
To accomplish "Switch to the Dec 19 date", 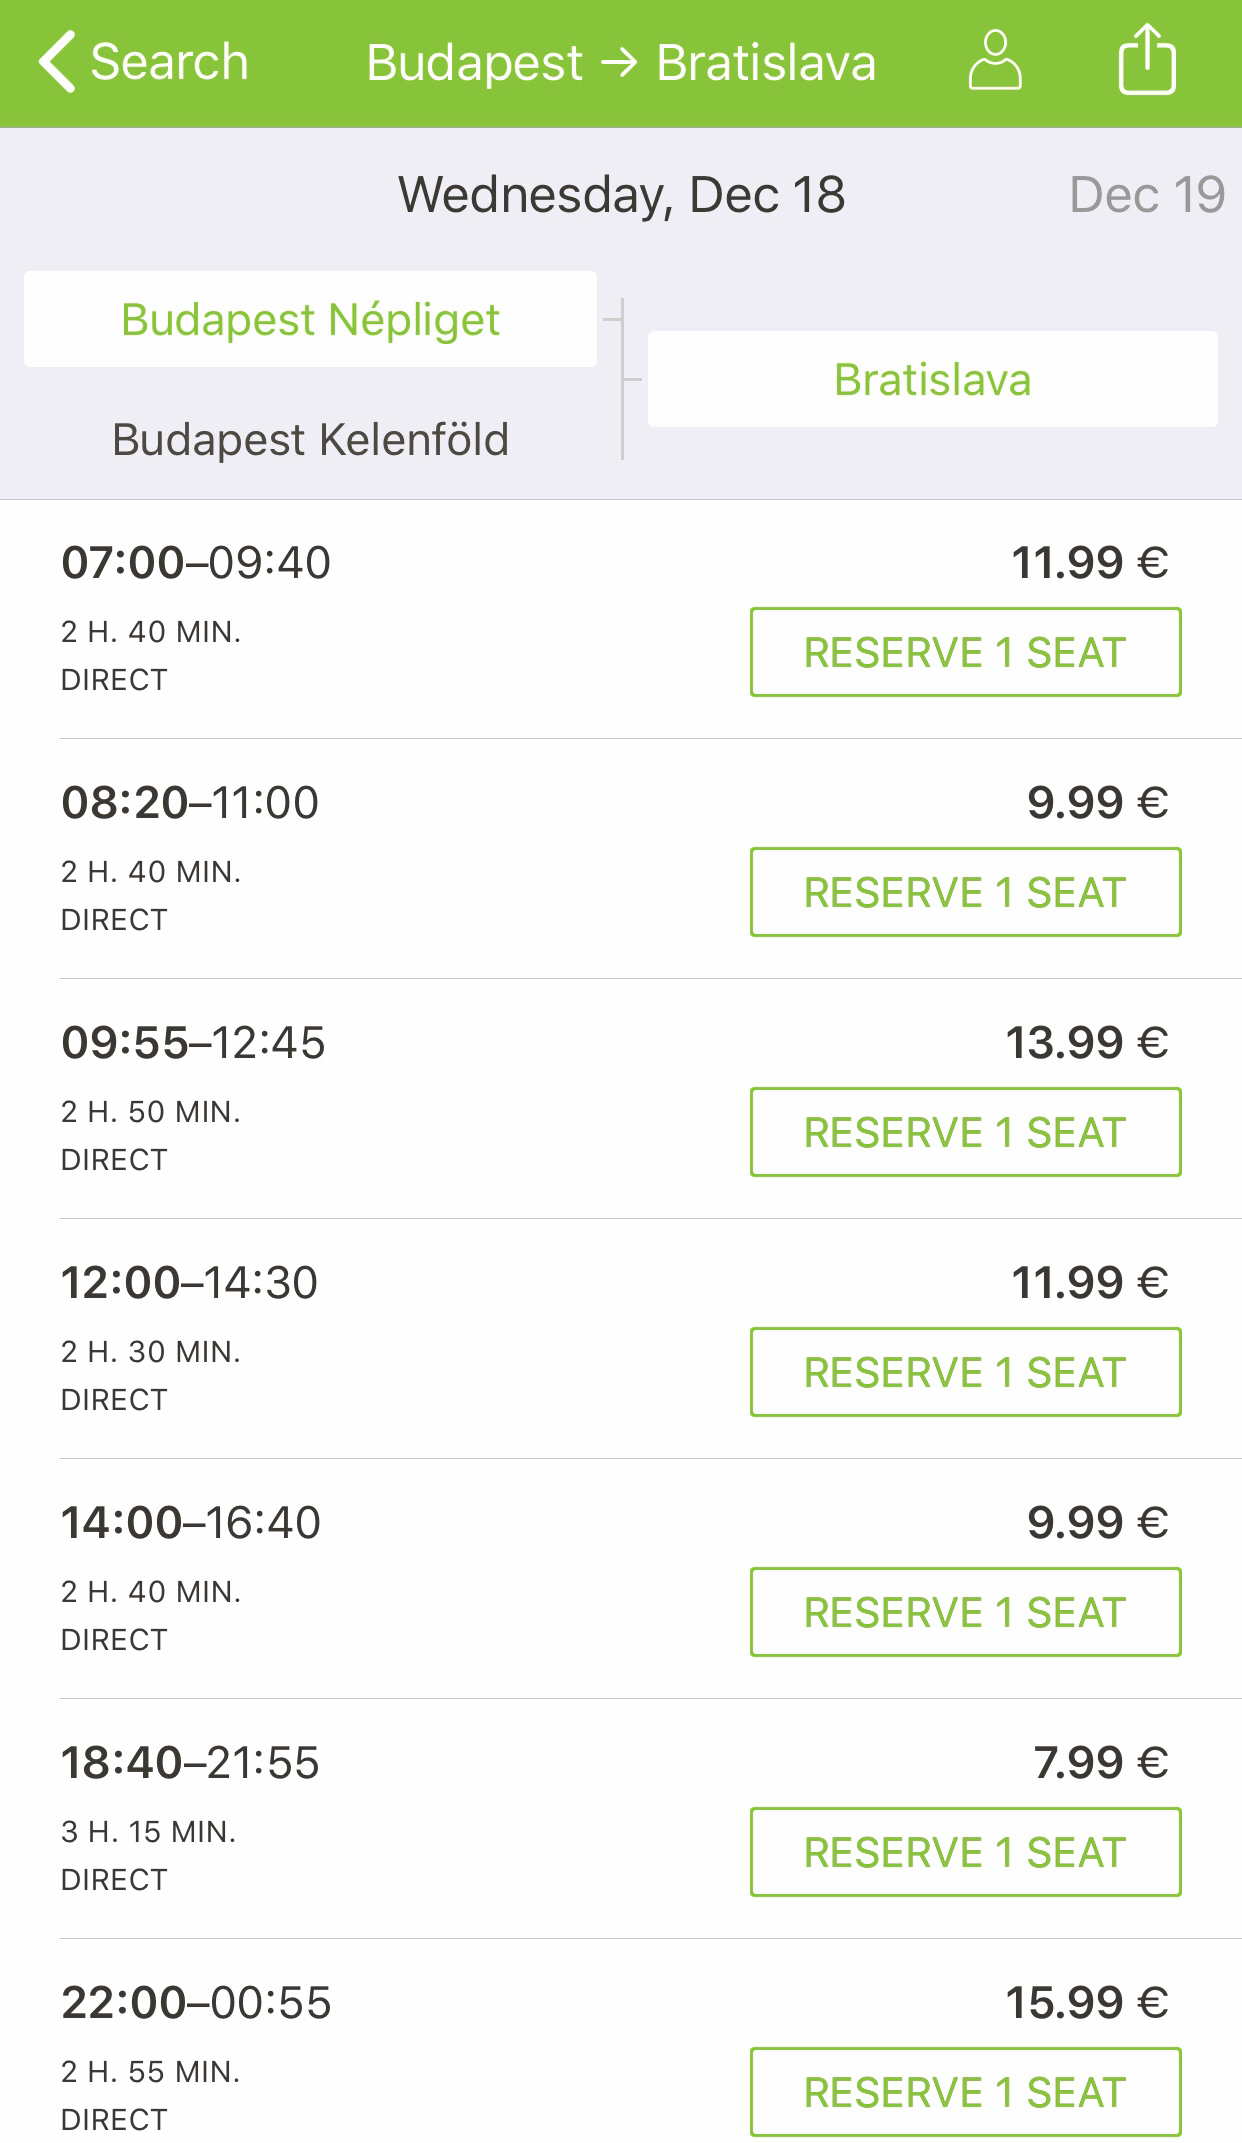I will [1146, 195].
